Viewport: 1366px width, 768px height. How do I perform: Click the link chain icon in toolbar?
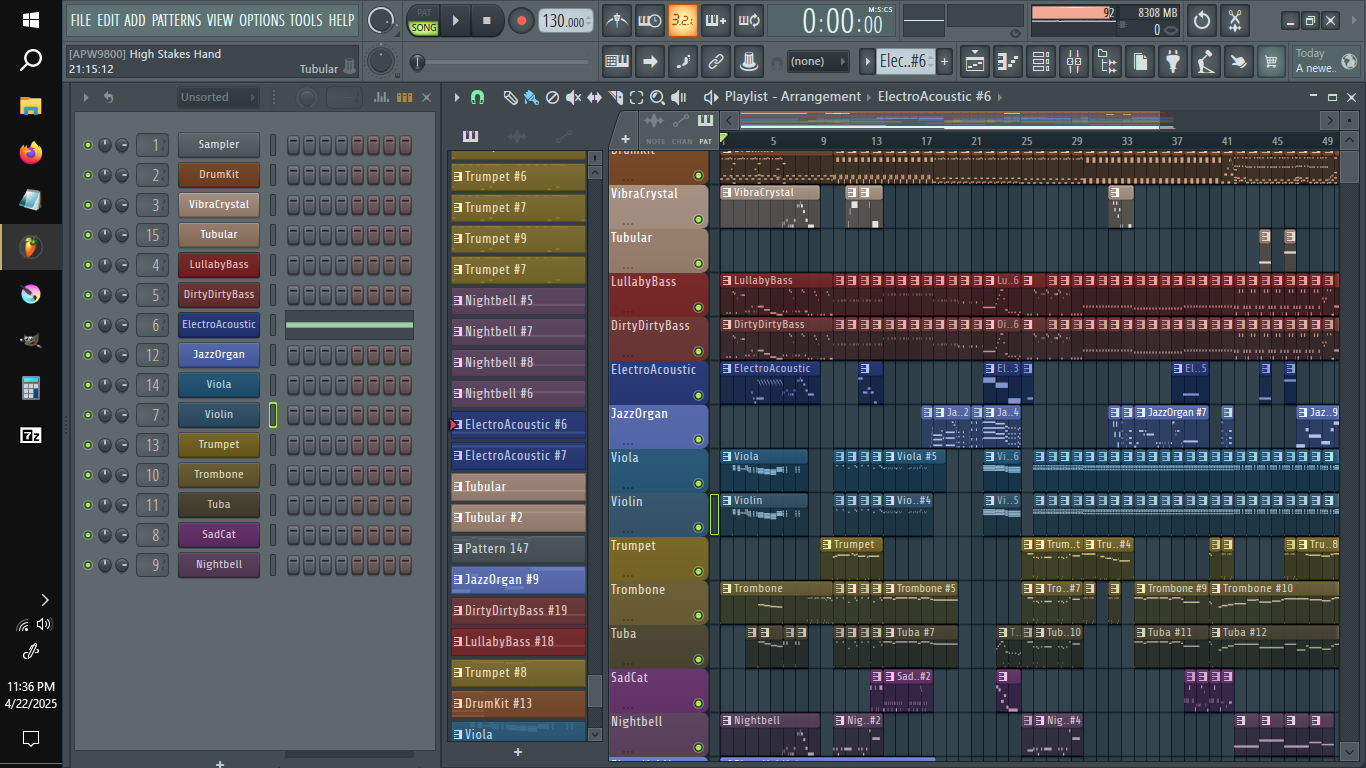pos(716,62)
